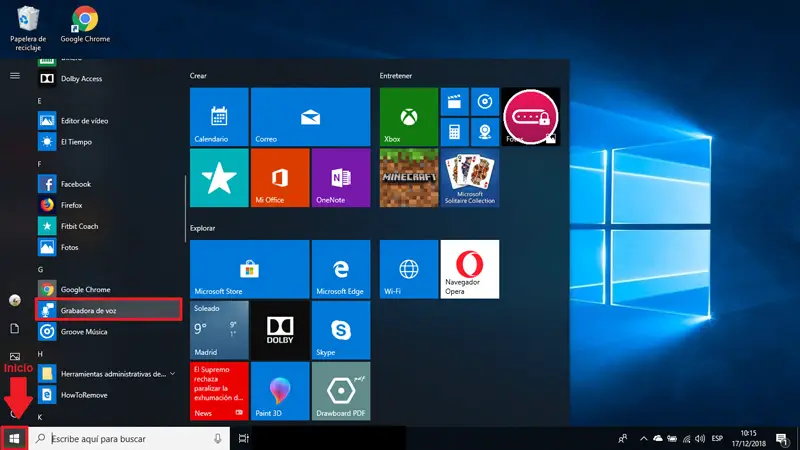Launch Google Chrome from the app list
800x450 pixels.
click(x=108, y=289)
